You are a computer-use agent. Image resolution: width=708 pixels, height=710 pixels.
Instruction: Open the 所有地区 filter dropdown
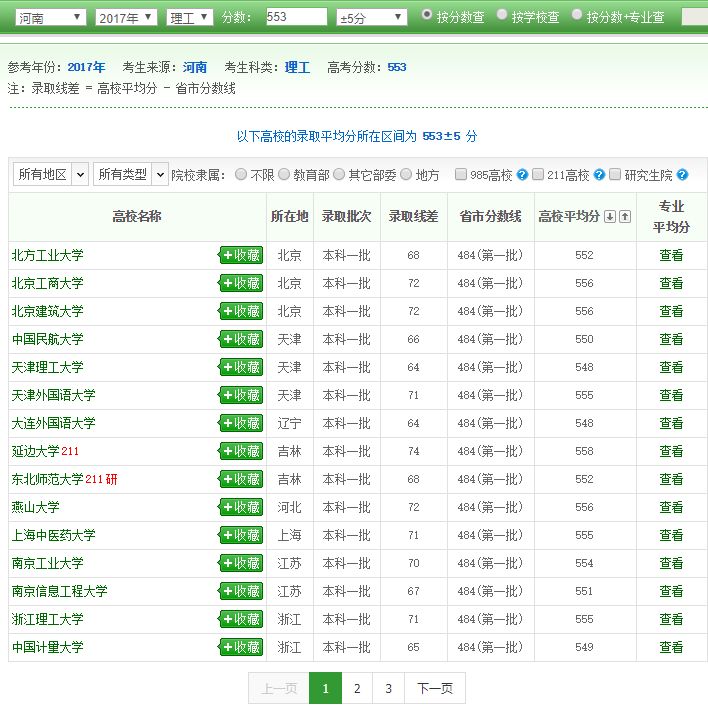click(50, 174)
